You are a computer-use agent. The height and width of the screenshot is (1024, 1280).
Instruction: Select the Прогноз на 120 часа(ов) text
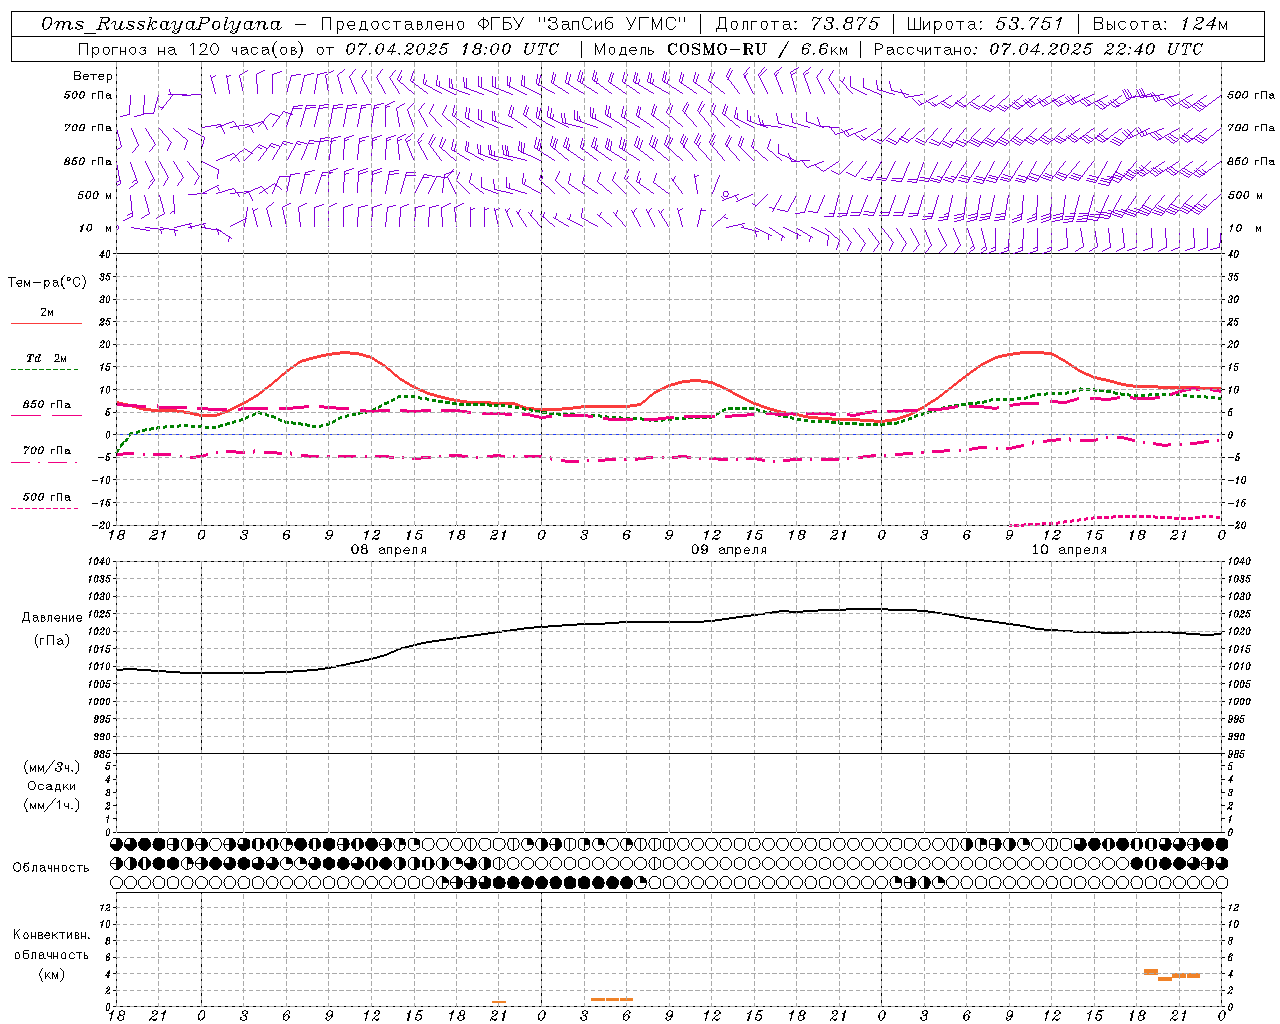[192, 49]
